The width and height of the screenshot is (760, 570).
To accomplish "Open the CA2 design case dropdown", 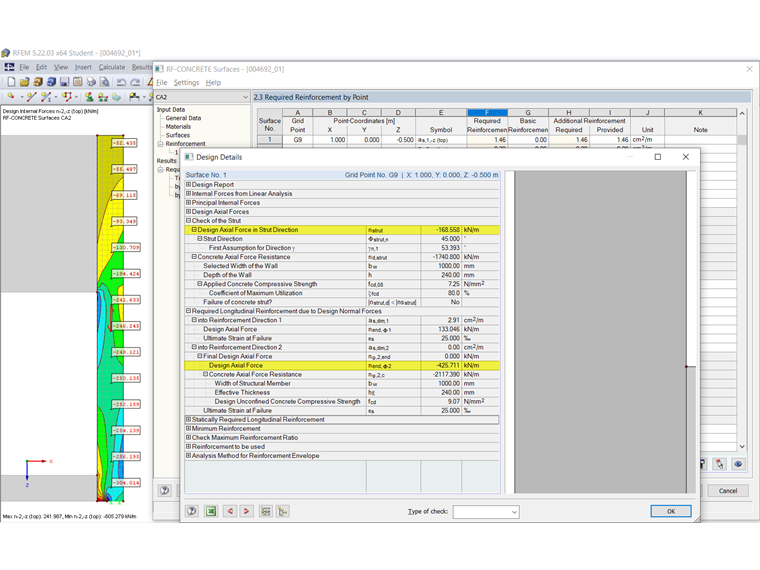I will [x=245, y=97].
